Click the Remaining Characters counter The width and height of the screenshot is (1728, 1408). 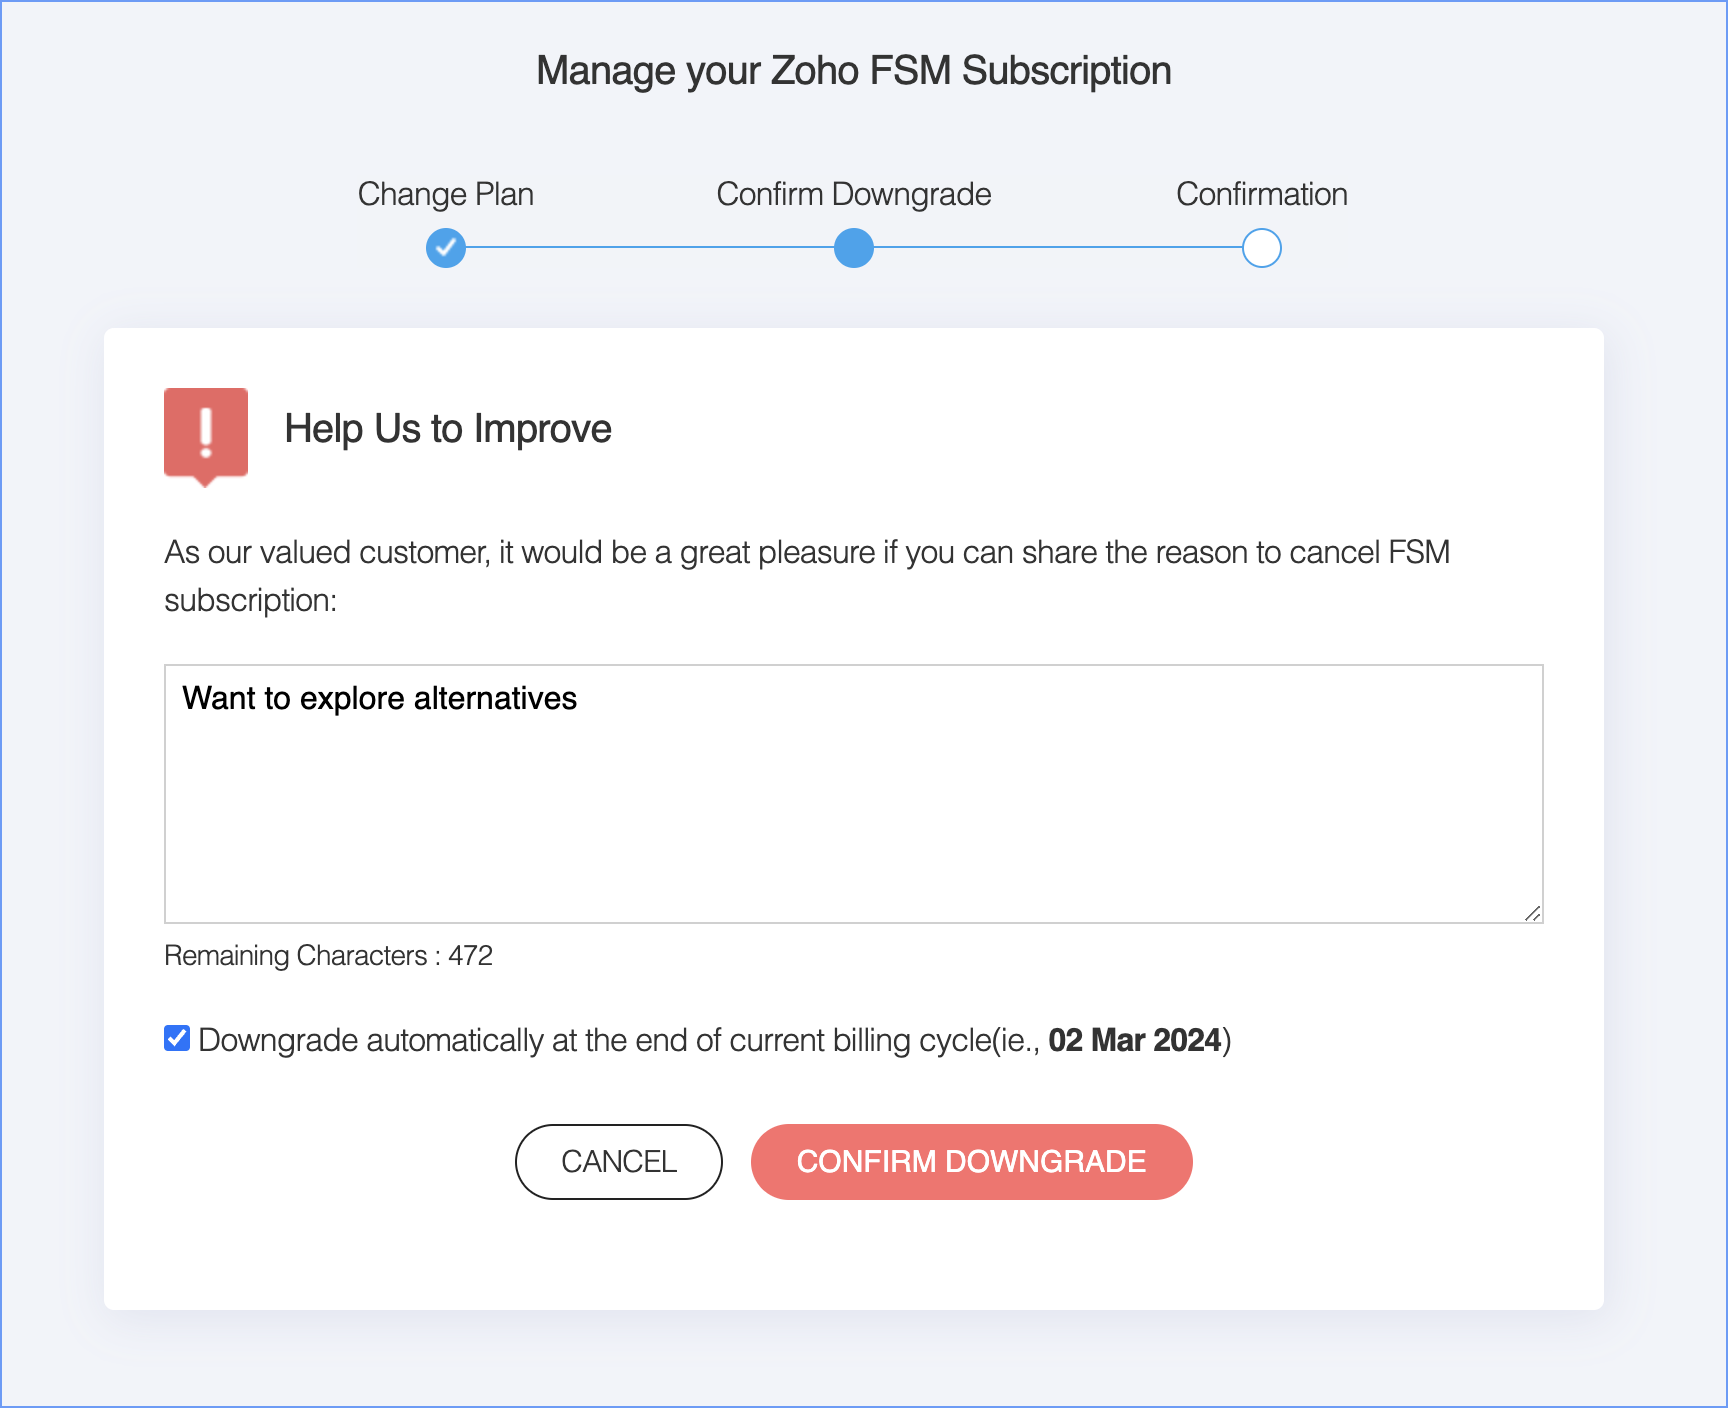[x=328, y=956]
